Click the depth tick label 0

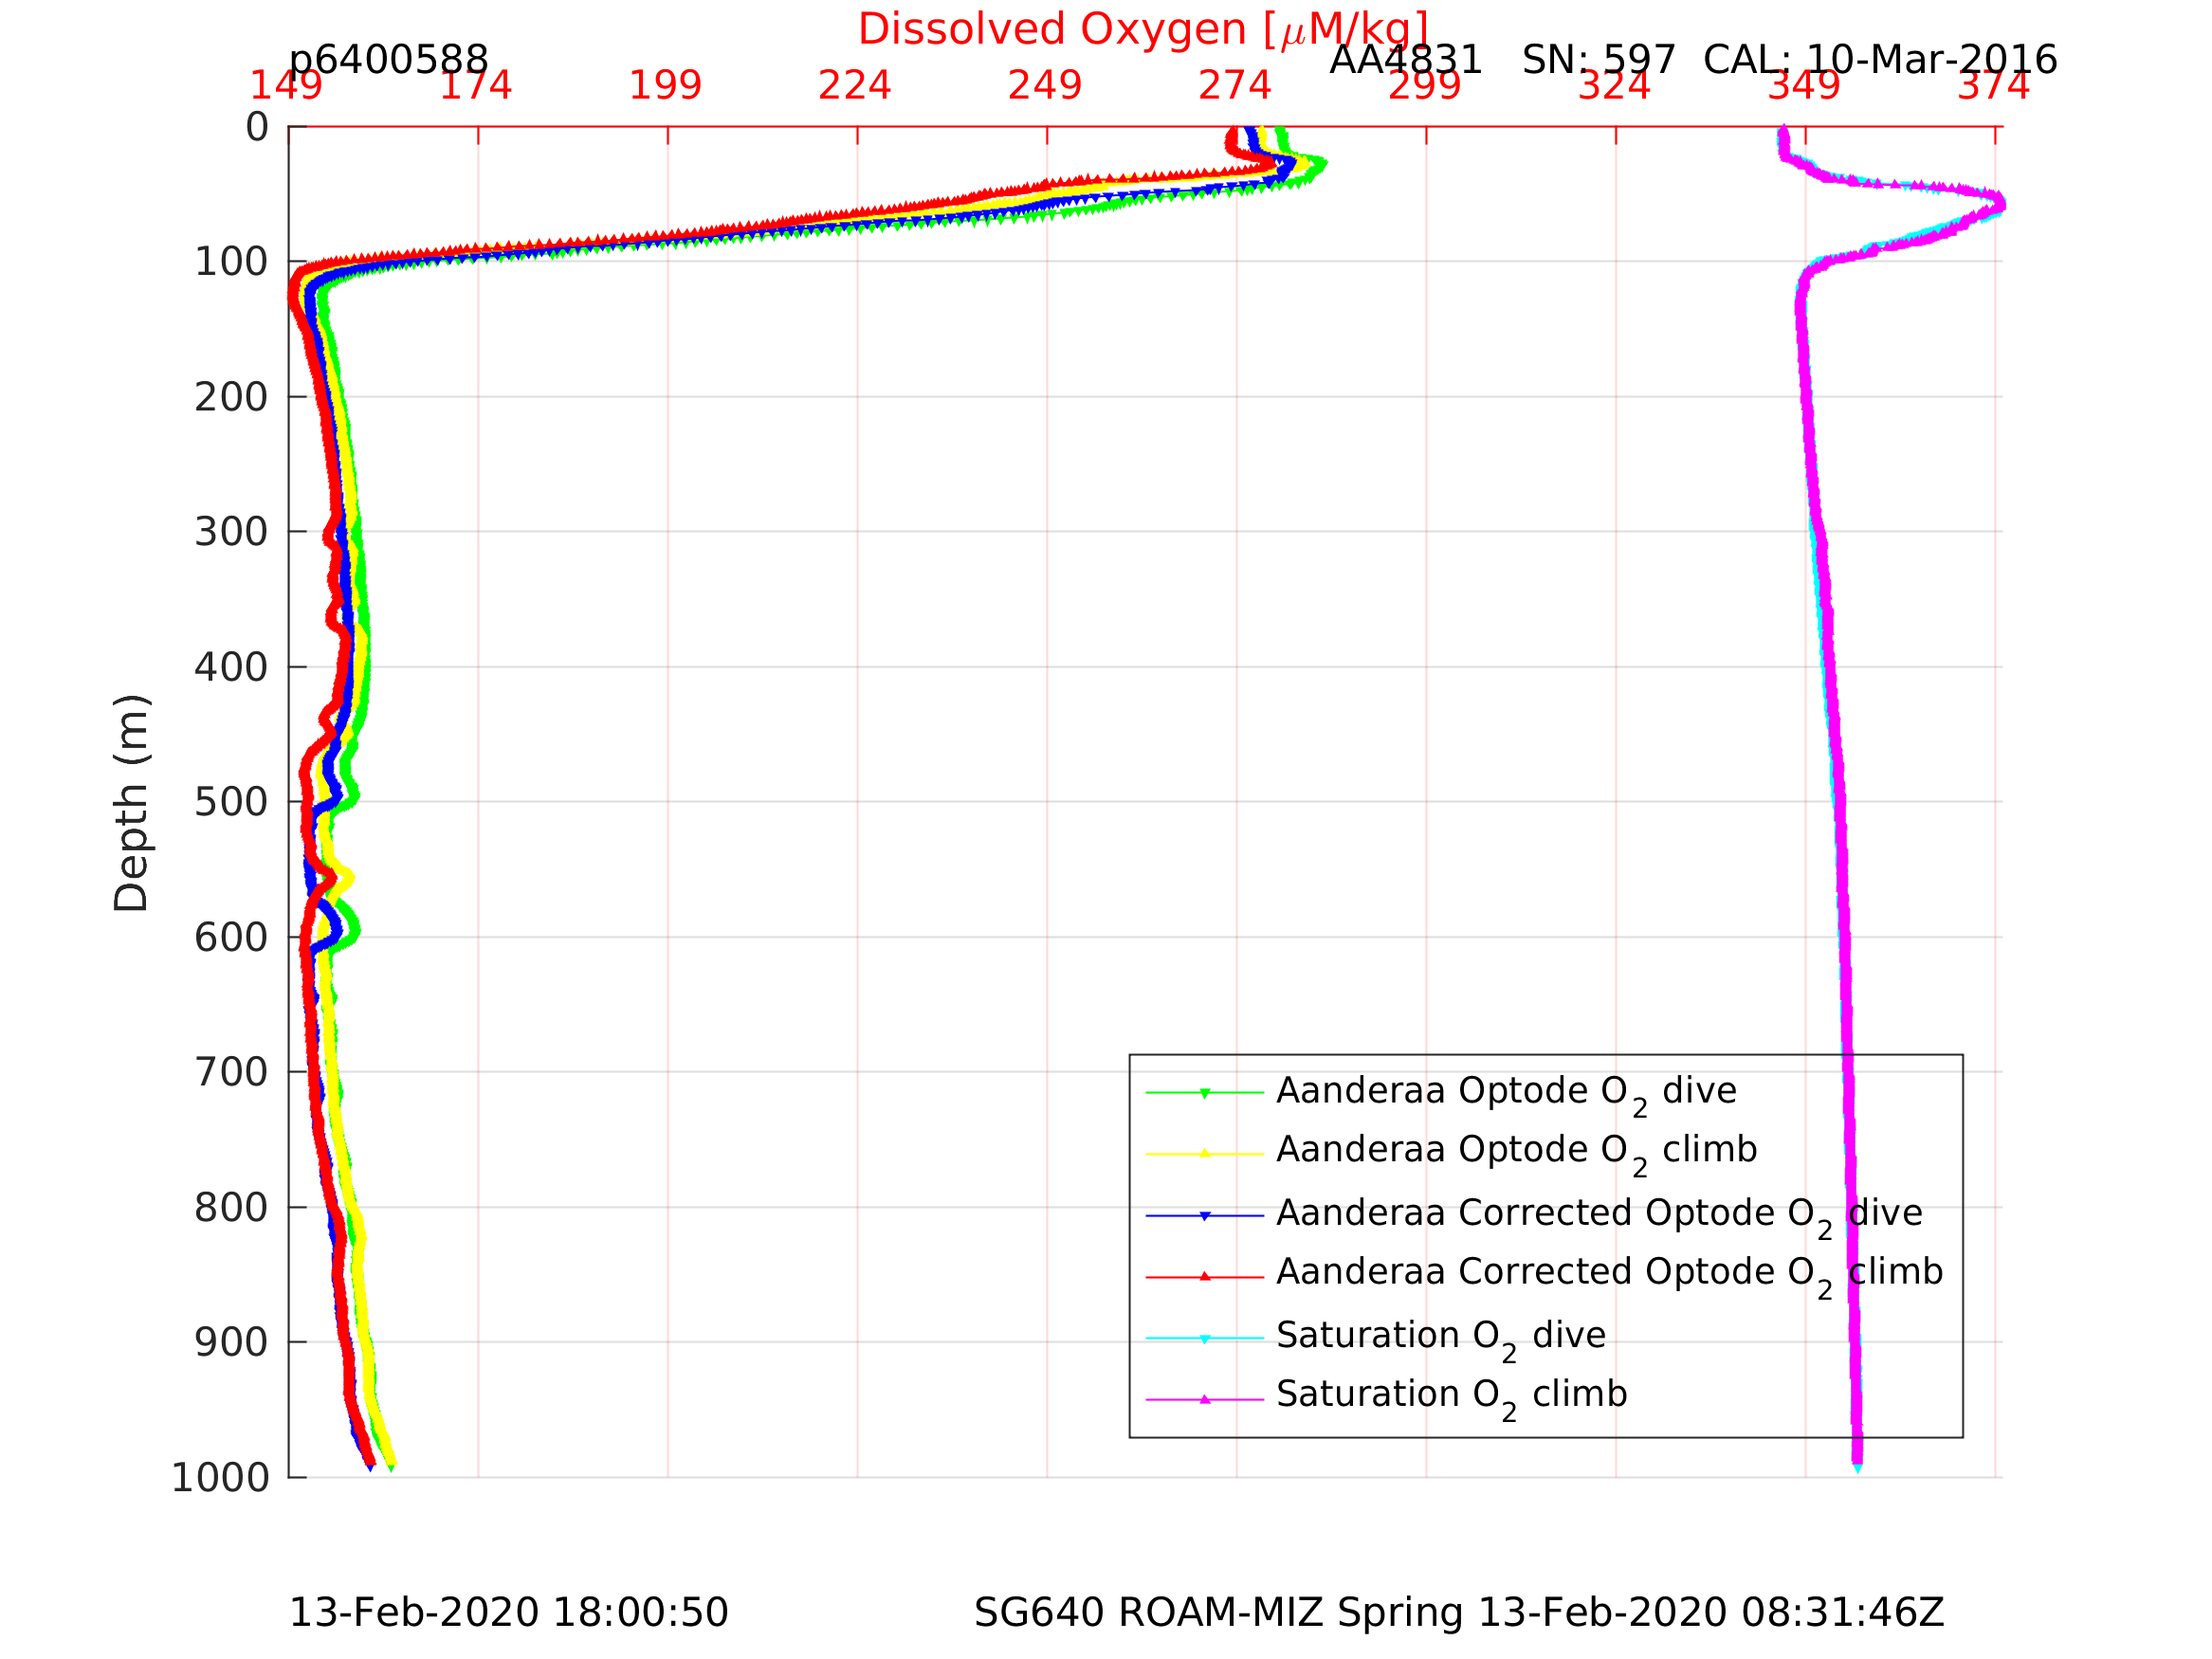tap(257, 127)
